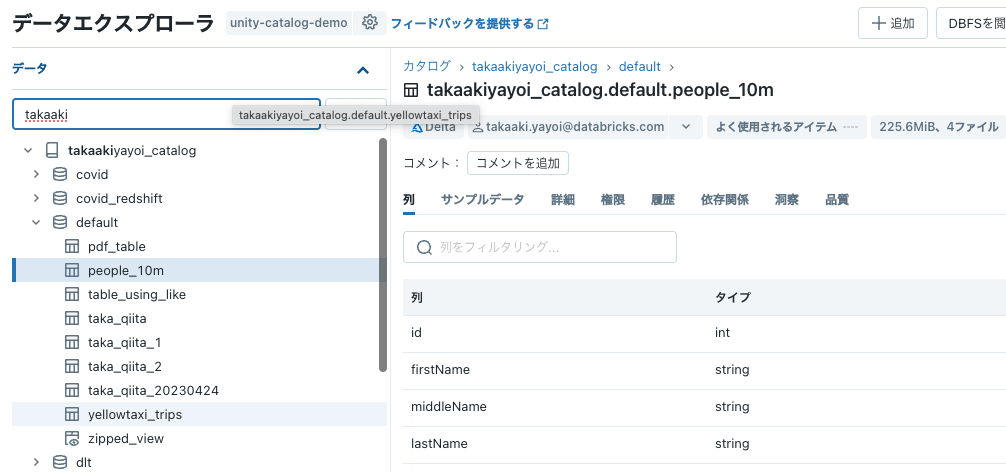1006x472 pixels.
Task: Click the people_10m table icon in tree
Action: tap(72, 271)
